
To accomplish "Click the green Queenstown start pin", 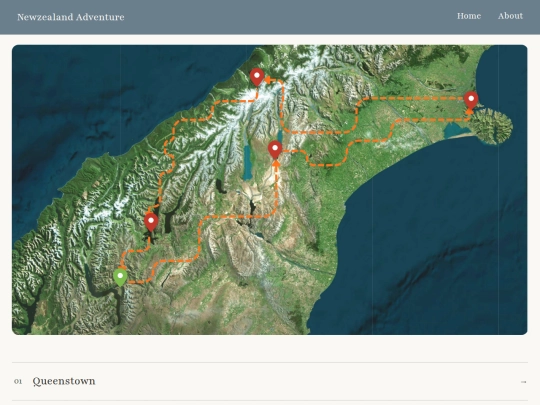I will (x=120, y=278).
